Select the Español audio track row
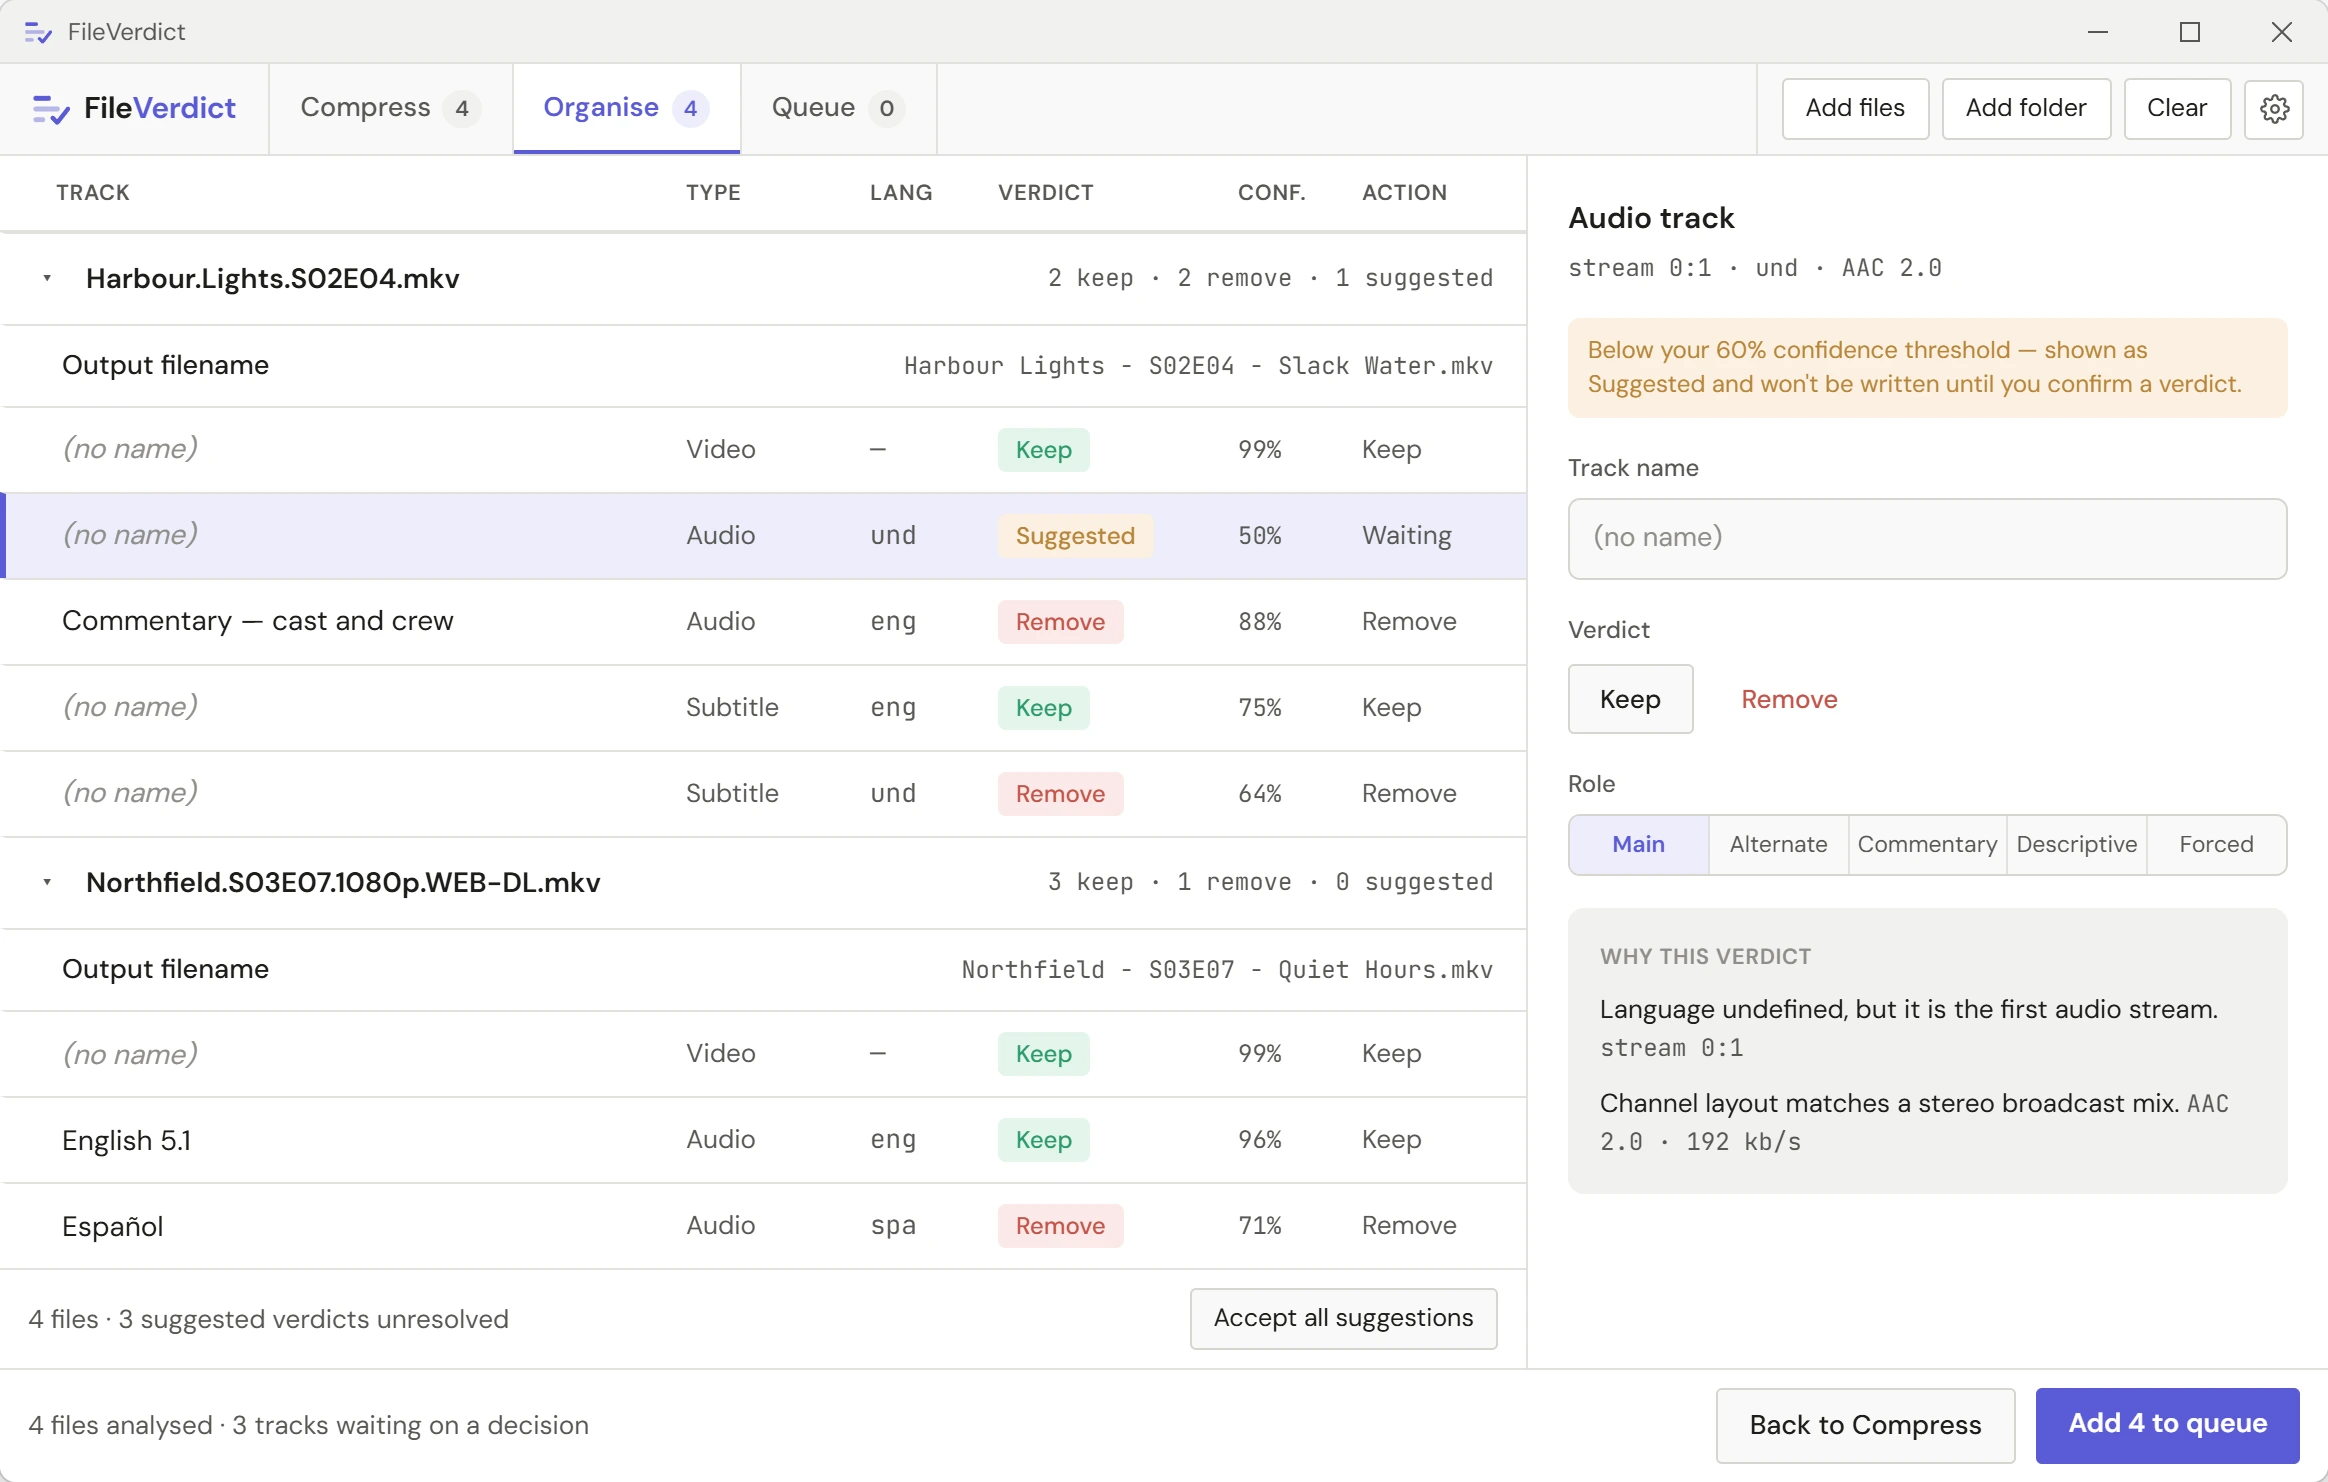Screen dimensions: 2328x1482 [763, 1226]
